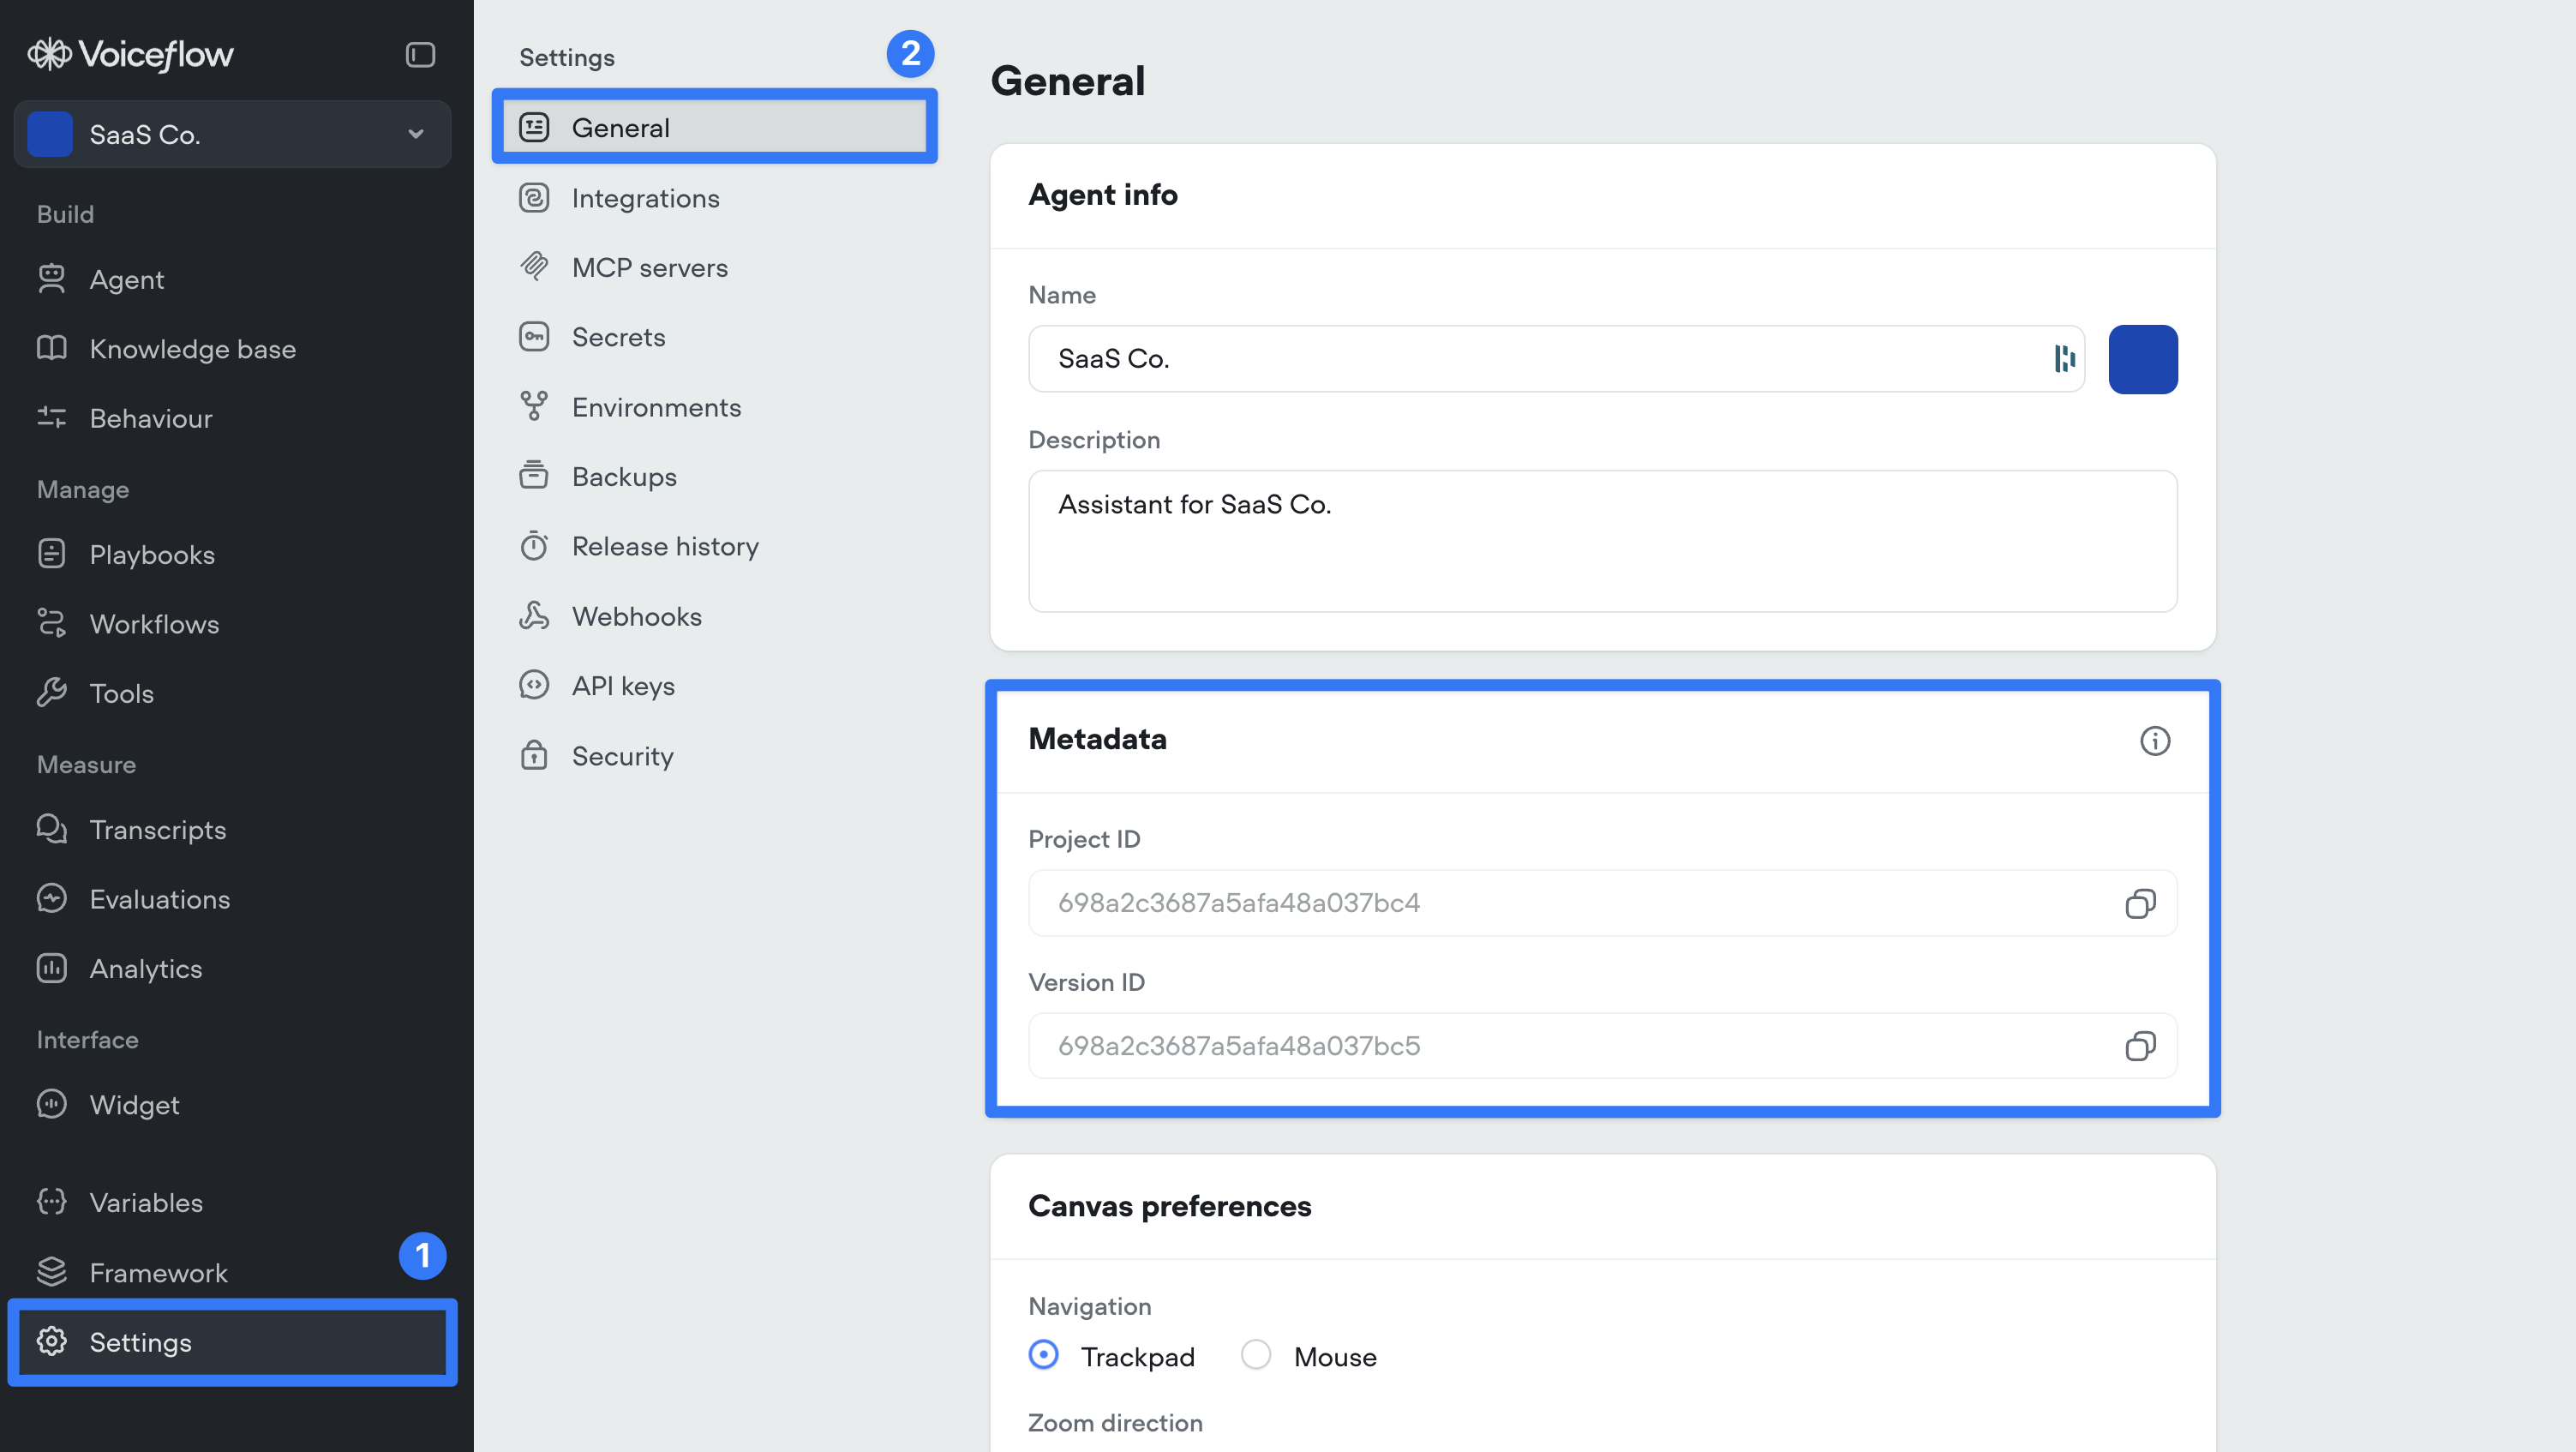Open the Evaluations page
The image size is (2576, 1452).
(x=159, y=899)
